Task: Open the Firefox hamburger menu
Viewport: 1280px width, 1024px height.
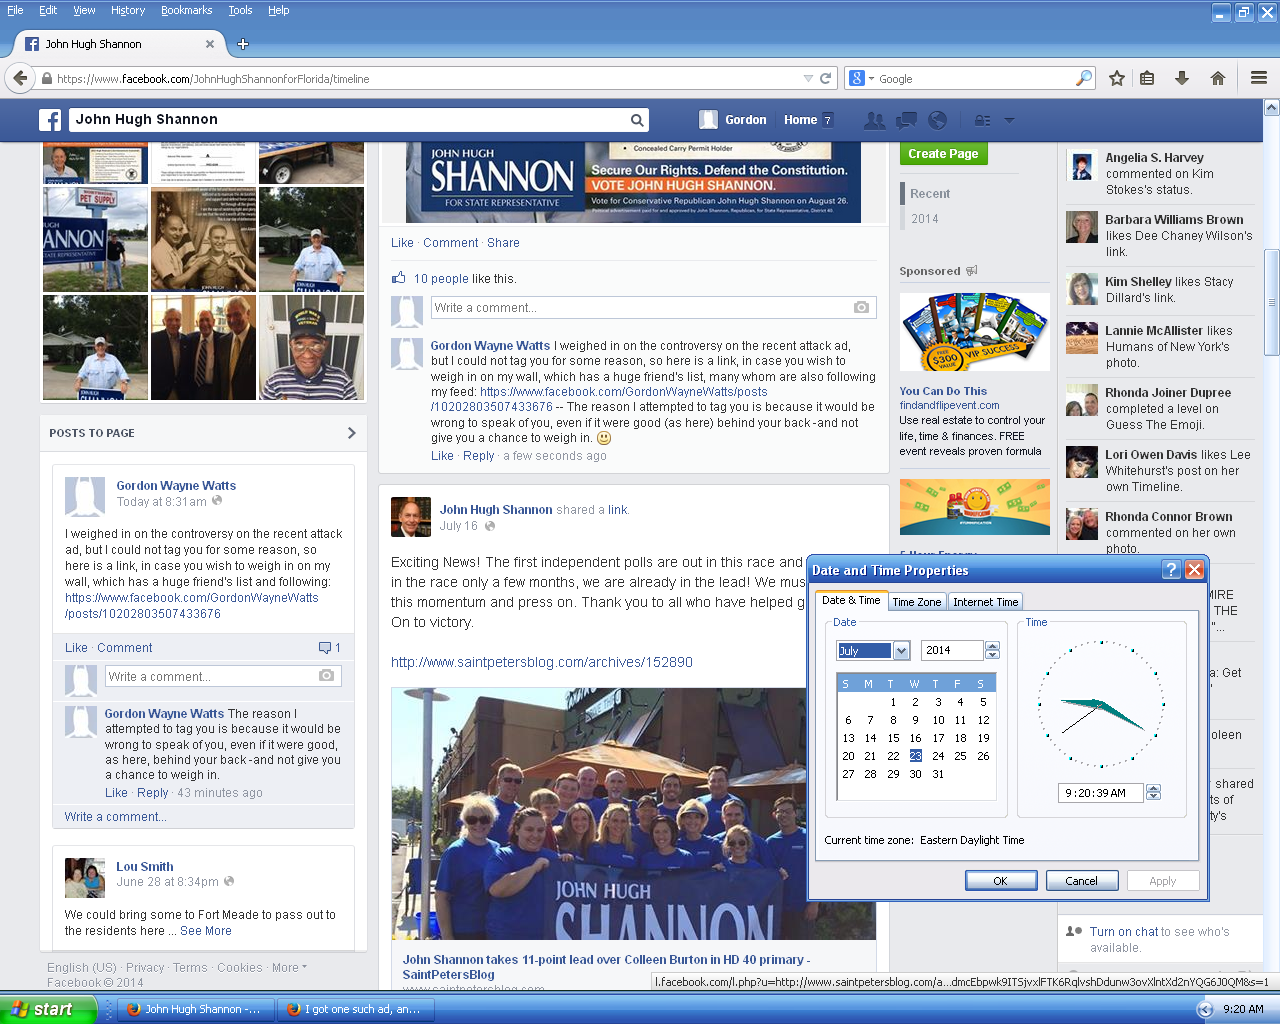Action: click(x=1259, y=78)
